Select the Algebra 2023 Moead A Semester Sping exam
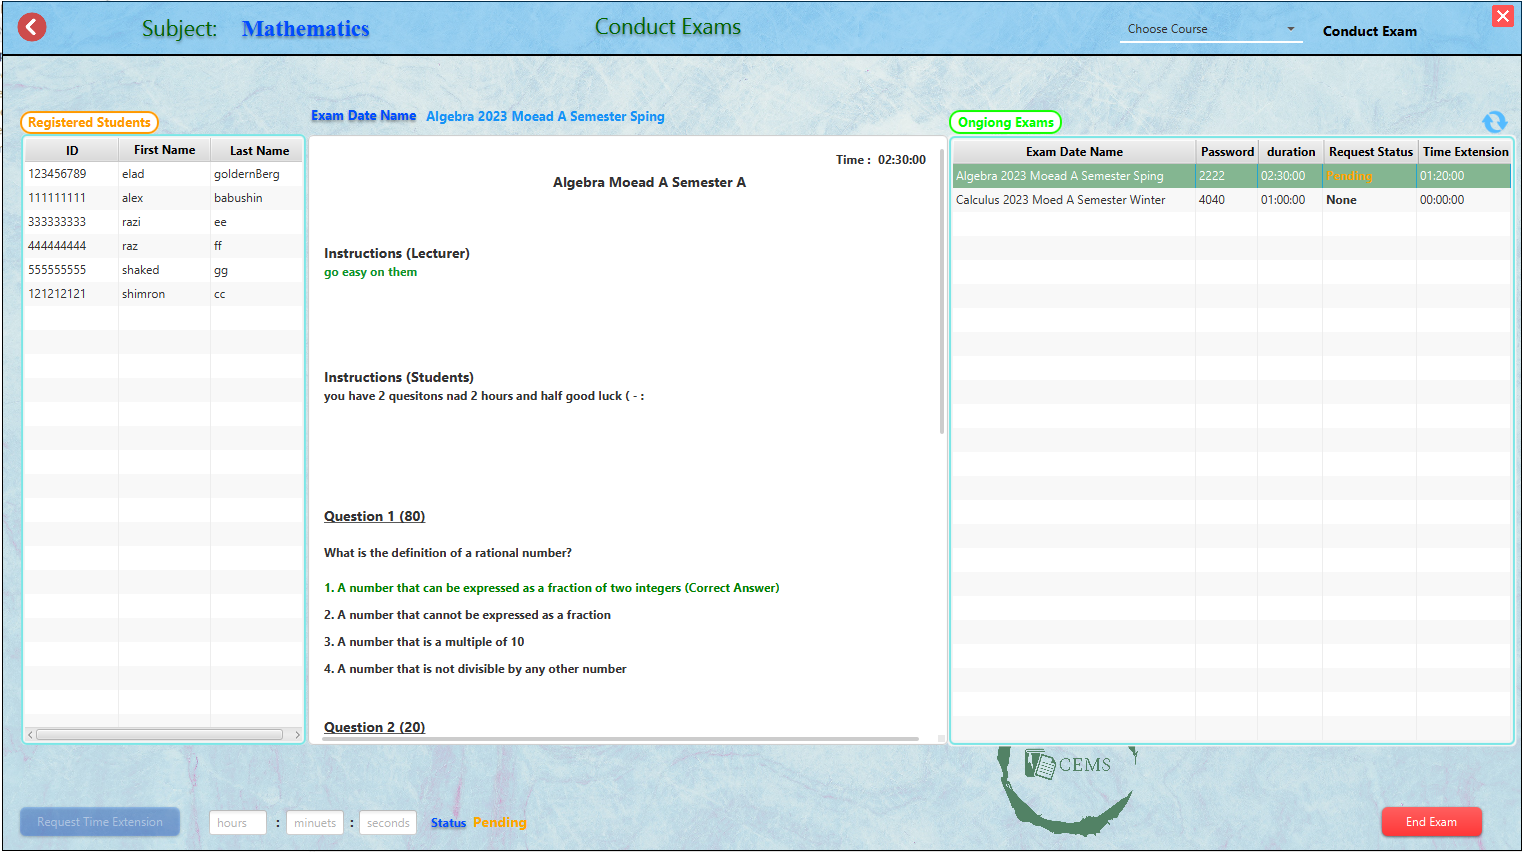Image resolution: width=1522 pixels, height=852 pixels. pyautogui.click(x=1075, y=175)
